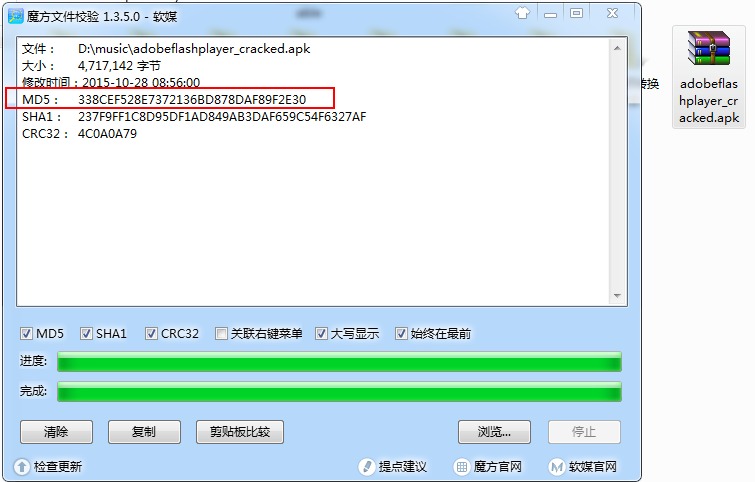The image size is (755, 482).
Task: Click the 进度 green progress bar
Action: [x=339, y=362]
